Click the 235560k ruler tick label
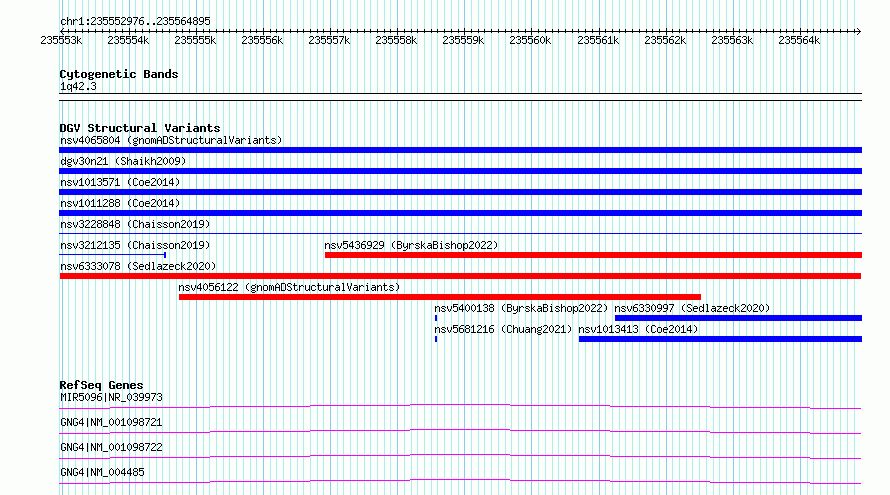 point(530,40)
